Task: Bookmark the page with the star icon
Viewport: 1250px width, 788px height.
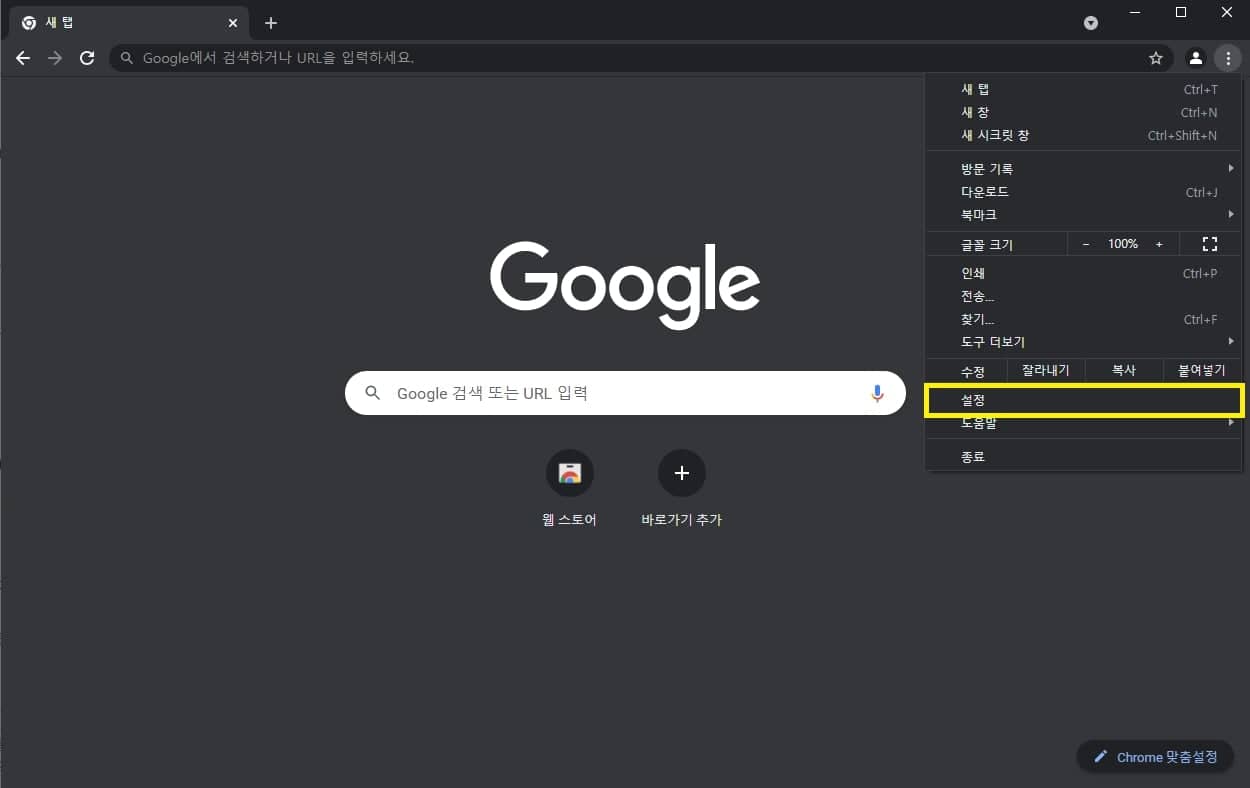Action: point(1156,58)
